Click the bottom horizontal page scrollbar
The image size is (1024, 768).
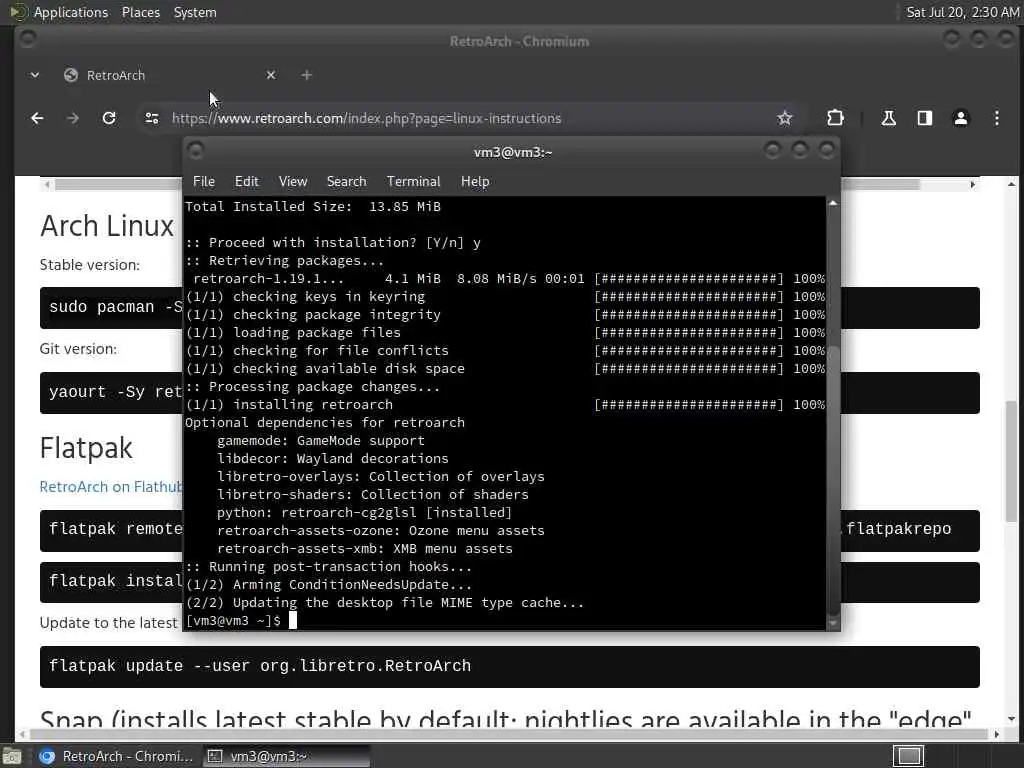(x=509, y=735)
